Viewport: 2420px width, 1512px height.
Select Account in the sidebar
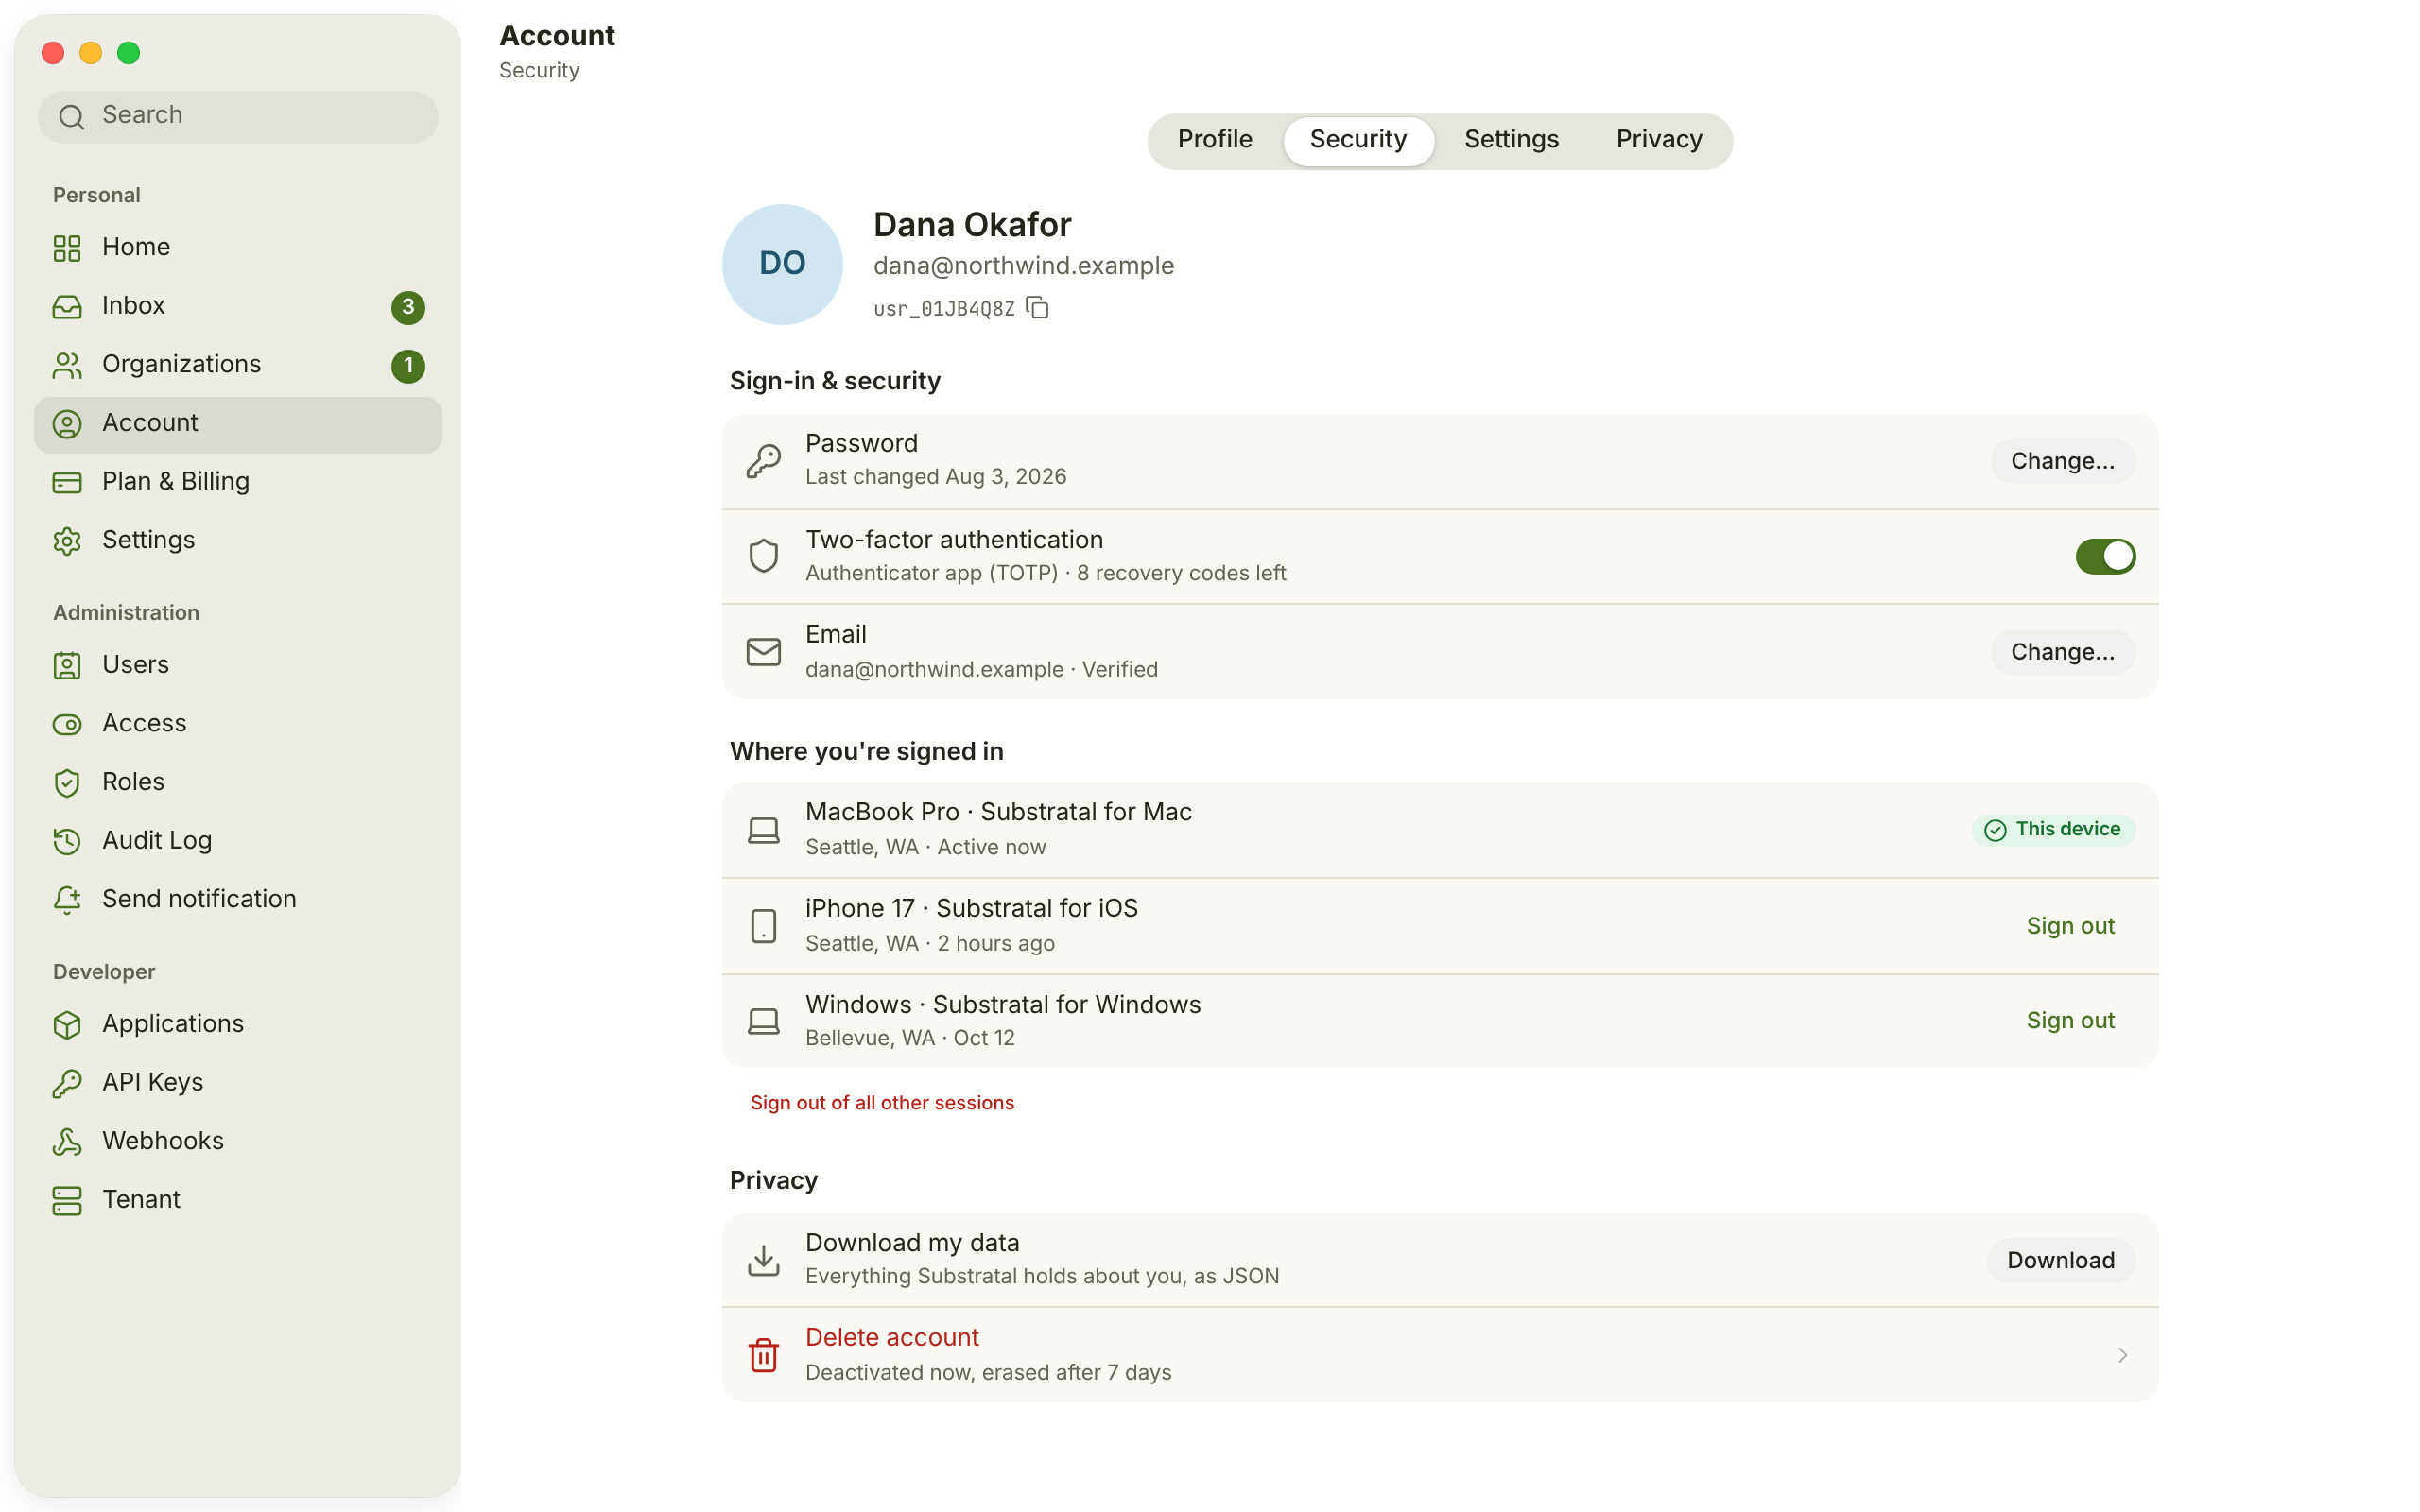pyautogui.click(x=238, y=423)
